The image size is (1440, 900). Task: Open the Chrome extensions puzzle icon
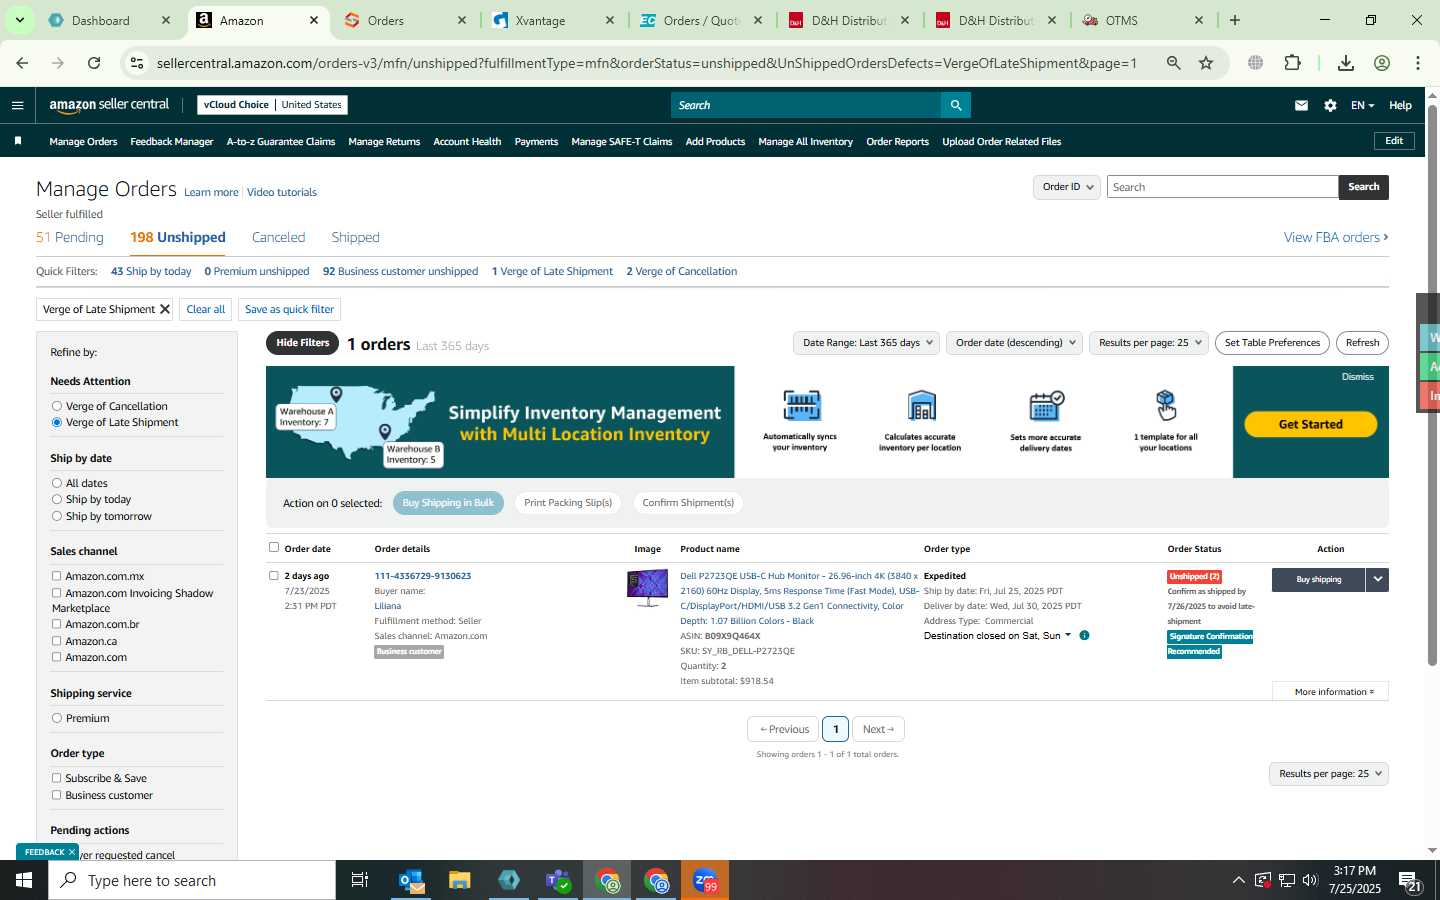point(1292,63)
